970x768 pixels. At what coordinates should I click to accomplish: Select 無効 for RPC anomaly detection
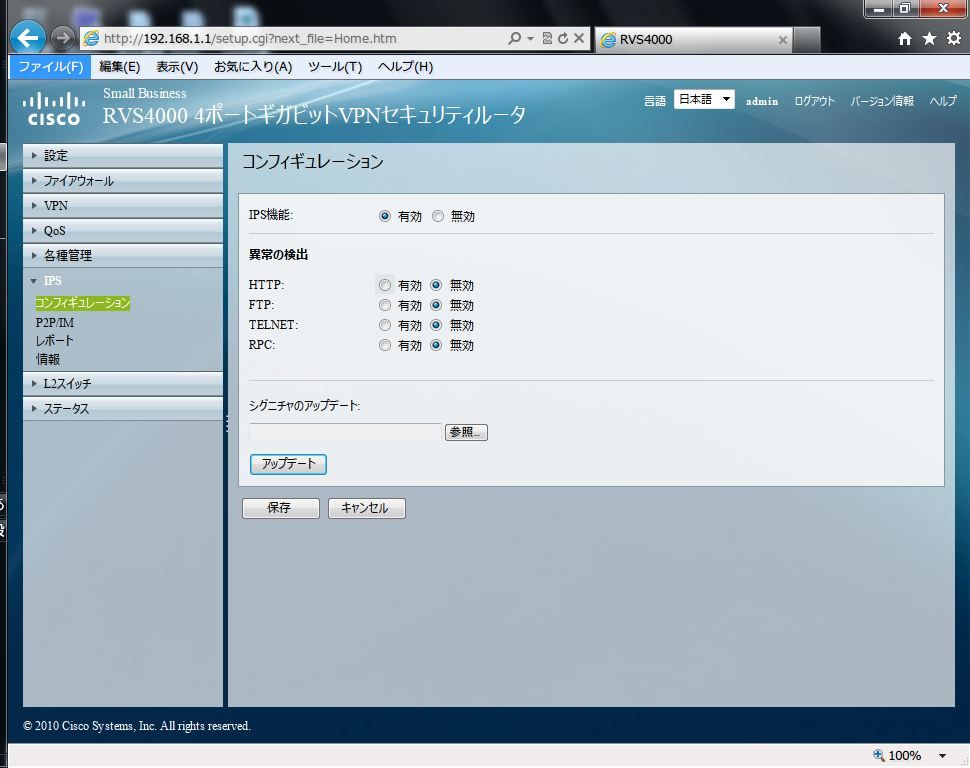(436, 345)
